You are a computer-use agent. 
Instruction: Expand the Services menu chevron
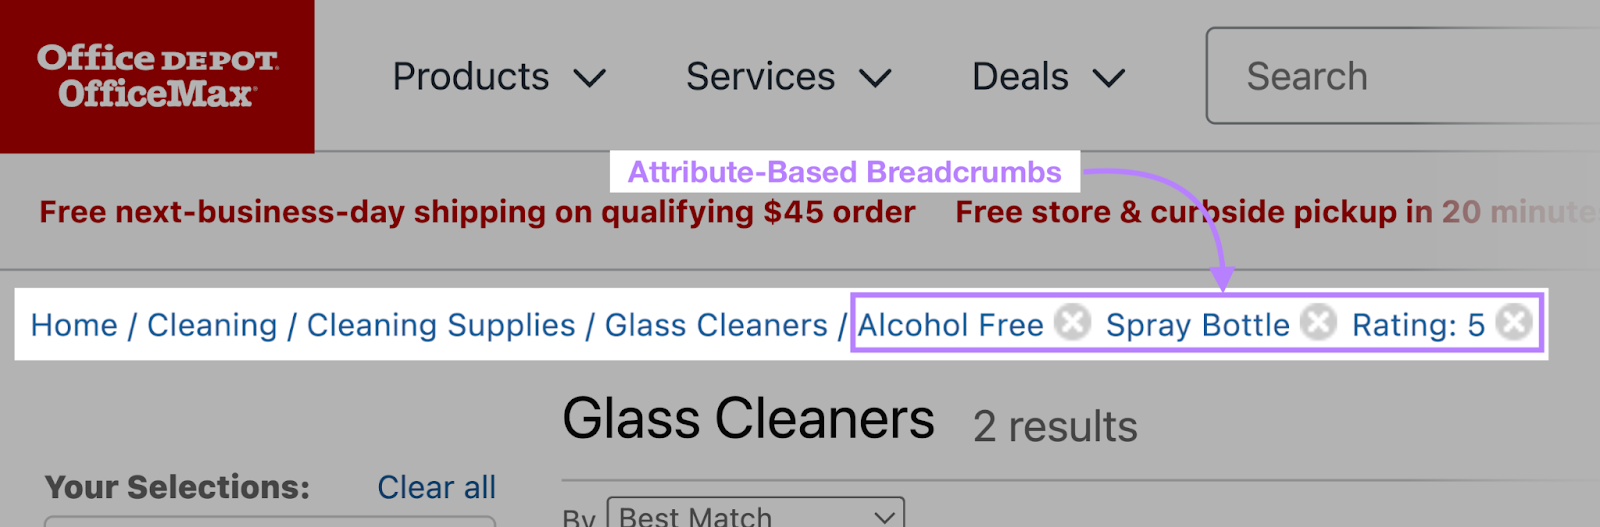(x=875, y=78)
